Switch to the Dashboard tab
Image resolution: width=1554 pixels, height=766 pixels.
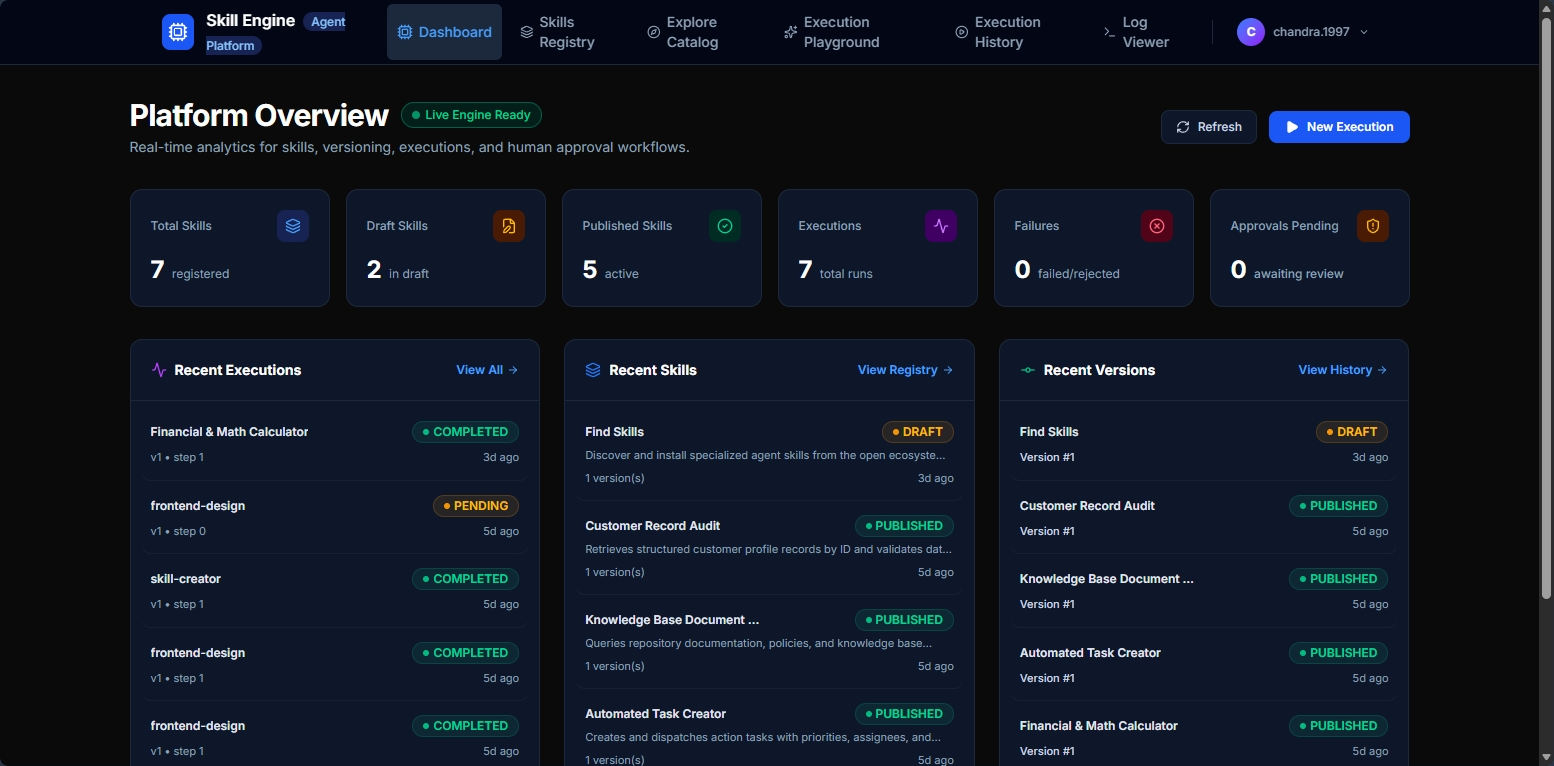click(445, 32)
